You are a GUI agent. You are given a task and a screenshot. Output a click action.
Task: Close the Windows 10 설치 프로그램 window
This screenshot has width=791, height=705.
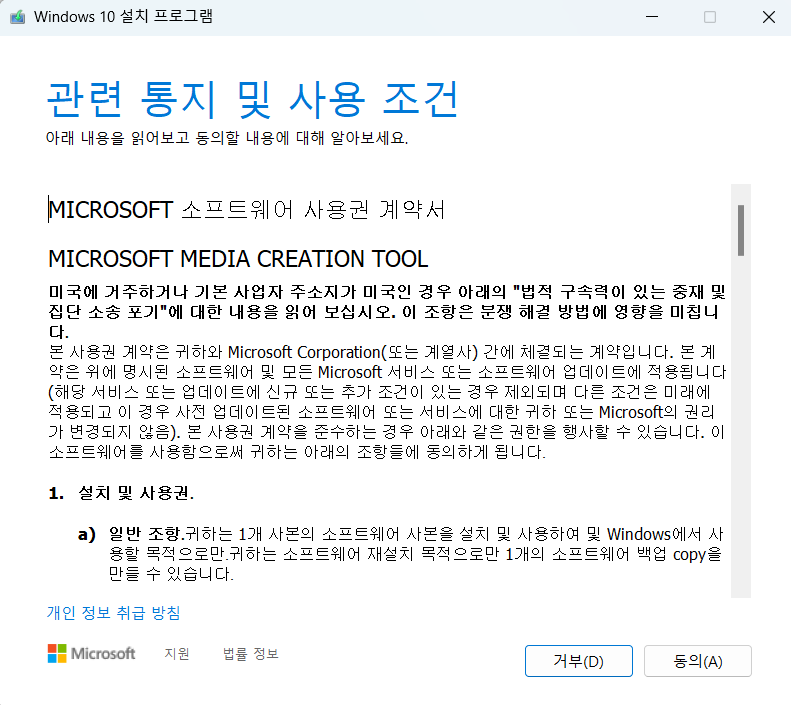click(768, 17)
